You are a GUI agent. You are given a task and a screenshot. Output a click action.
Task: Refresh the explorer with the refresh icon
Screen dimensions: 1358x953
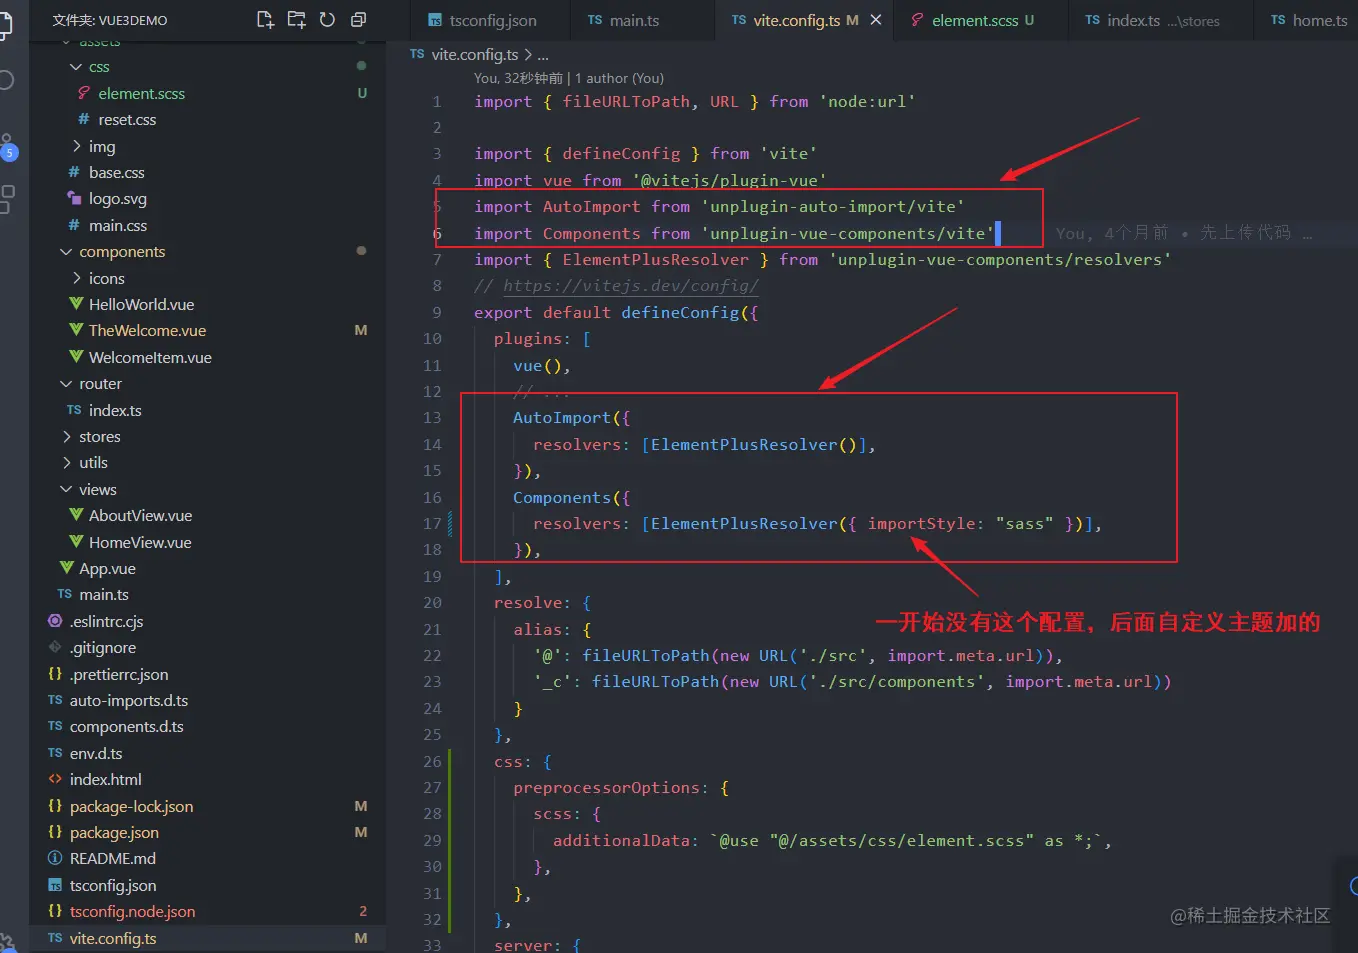click(327, 19)
